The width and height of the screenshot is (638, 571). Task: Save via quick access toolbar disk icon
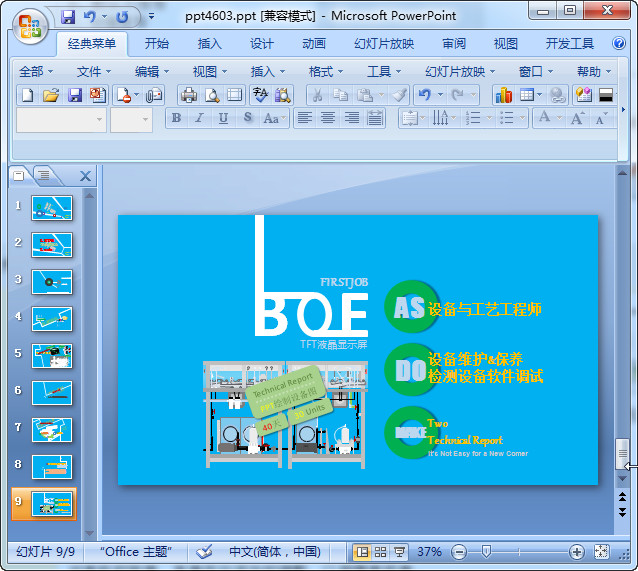(x=68, y=17)
